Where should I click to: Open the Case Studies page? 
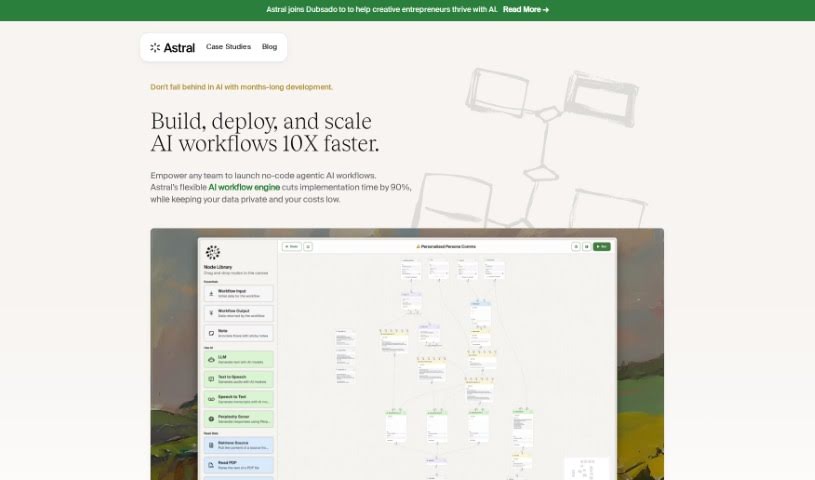(x=228, y=47)
